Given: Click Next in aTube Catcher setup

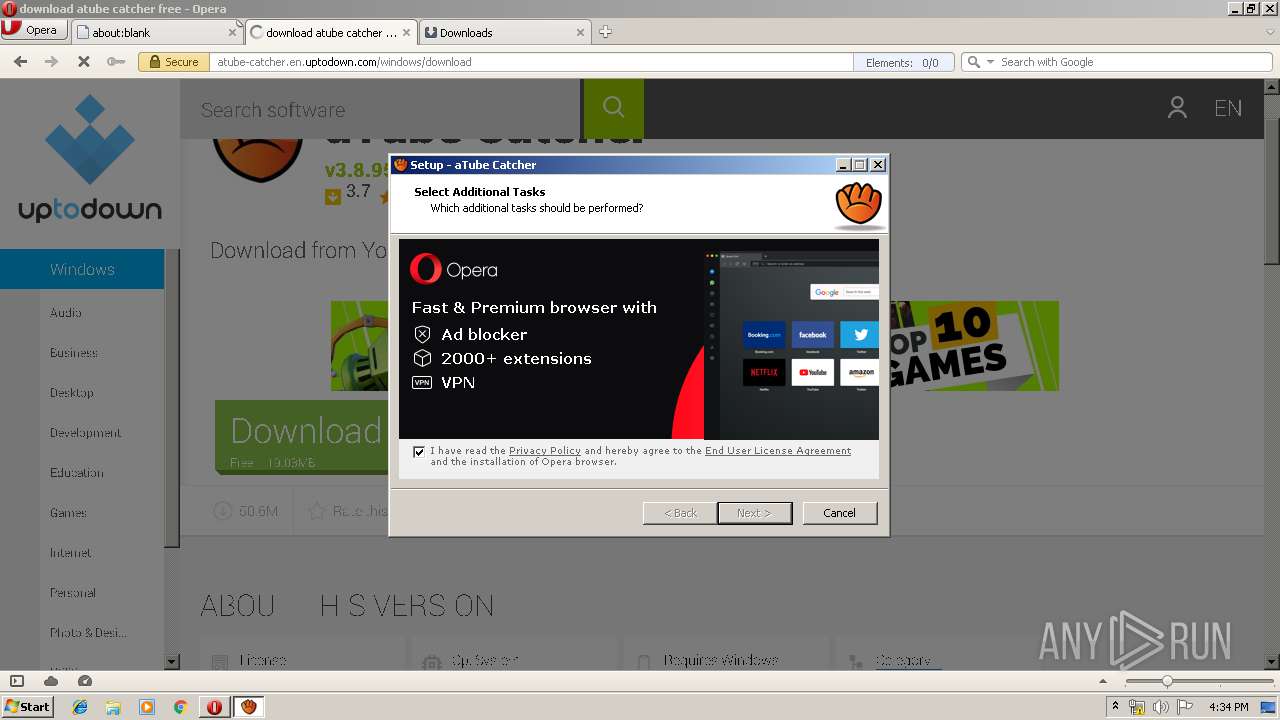Looking at the screenshot, I should pyautogui.click(x=755, y=513).
